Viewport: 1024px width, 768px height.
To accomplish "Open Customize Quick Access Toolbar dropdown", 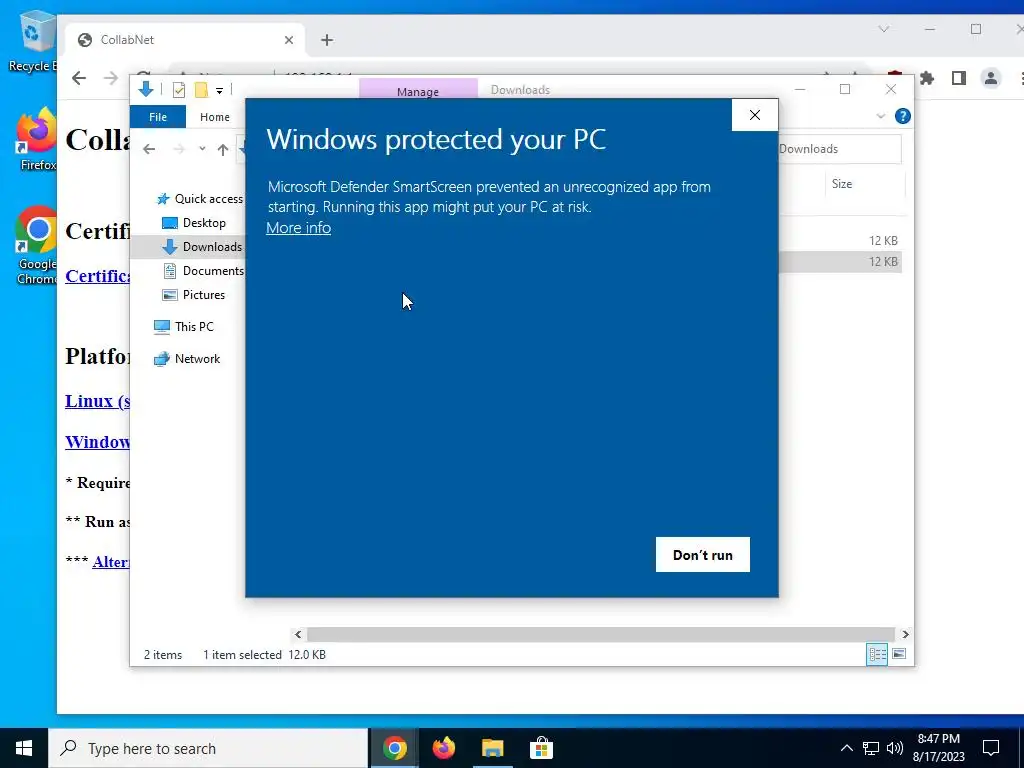I will pos(219,90).
